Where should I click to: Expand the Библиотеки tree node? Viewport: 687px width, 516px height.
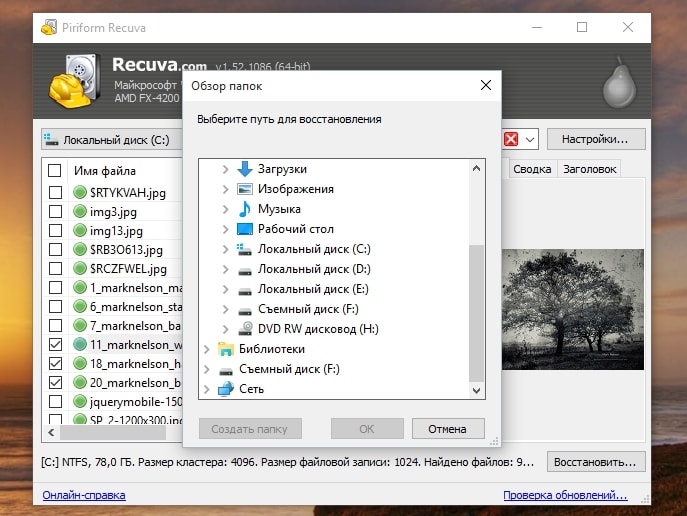click(x=206, y=349)
